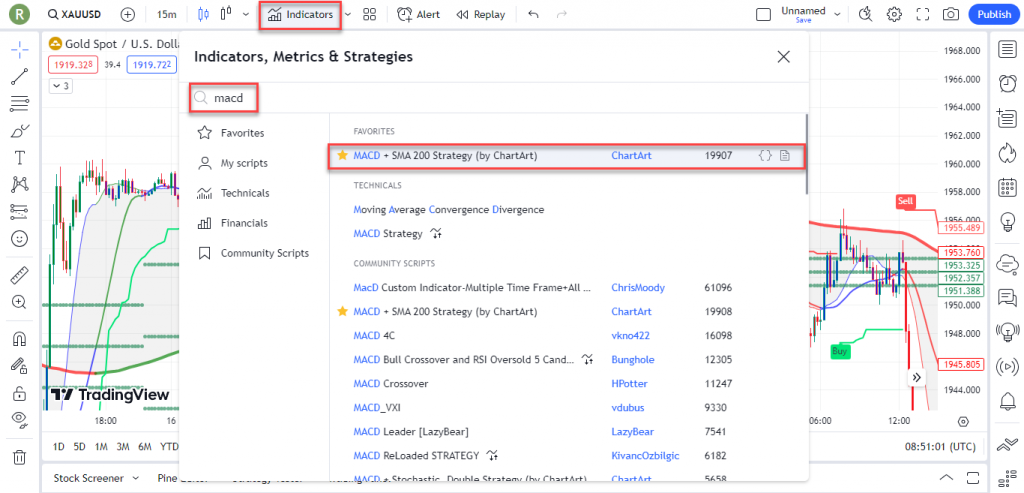Add MACD 4C community script
Screen dimensions: 1024x493
pos(374,336)
